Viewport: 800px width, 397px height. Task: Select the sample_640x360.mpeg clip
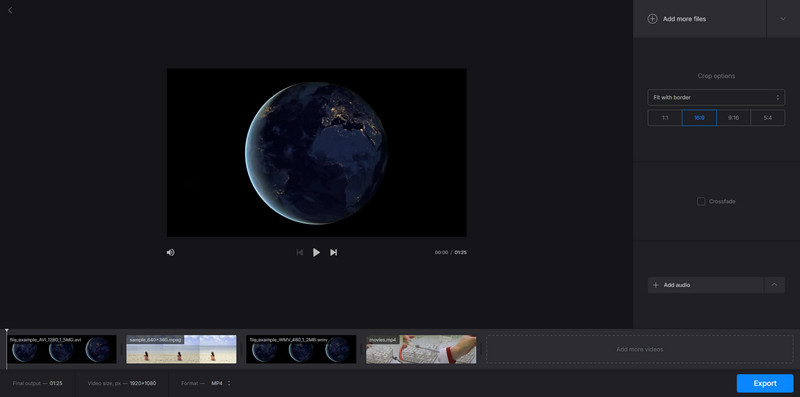(x=181, y=349)
